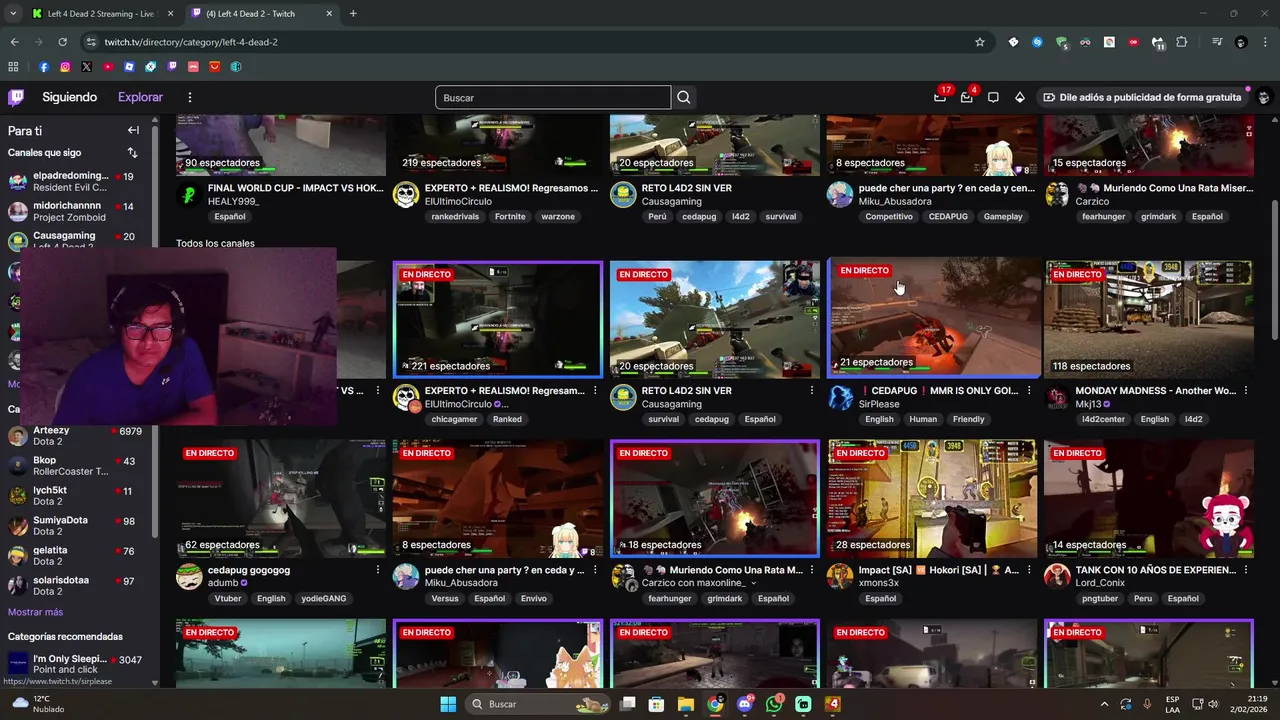The width and height of the screenshot is (1280, 720).
Task: Open Instagram bookmark in bookmarks bar
Action: 65,67
